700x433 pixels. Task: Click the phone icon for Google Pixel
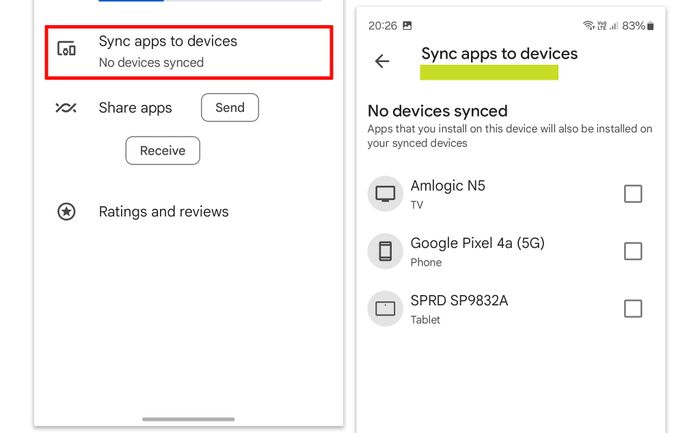click(x=385, y=251)
